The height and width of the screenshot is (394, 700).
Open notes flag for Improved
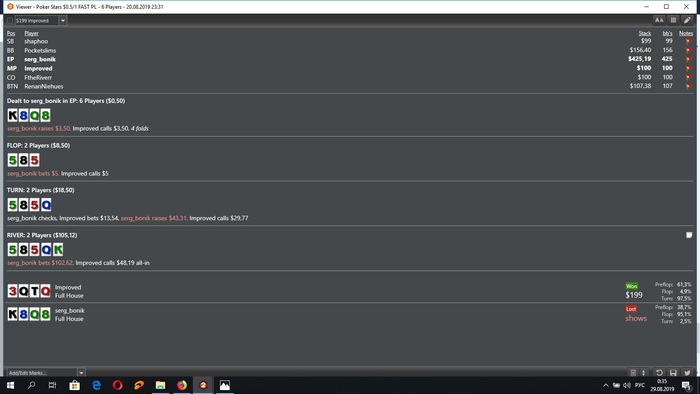[688, 68]
